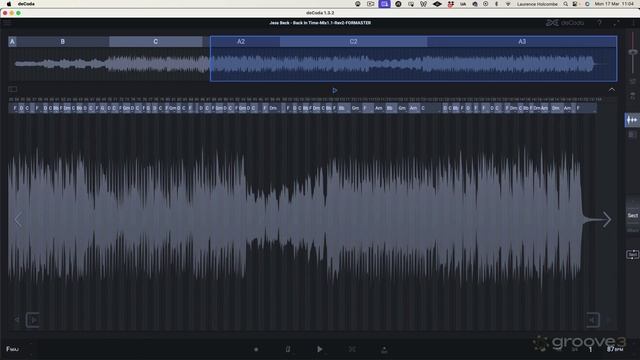Activate the waveform view icon in right sidebar
640x360 pixels.
(632, 120)
